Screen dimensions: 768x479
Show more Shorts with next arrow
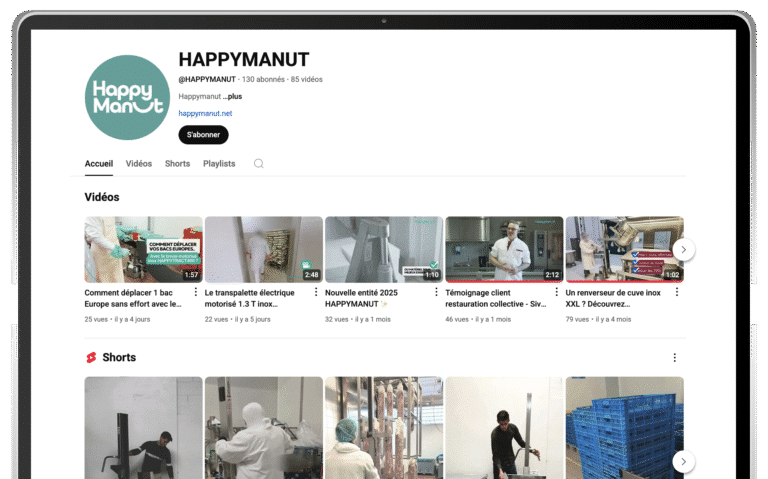(x=683, y=461)
